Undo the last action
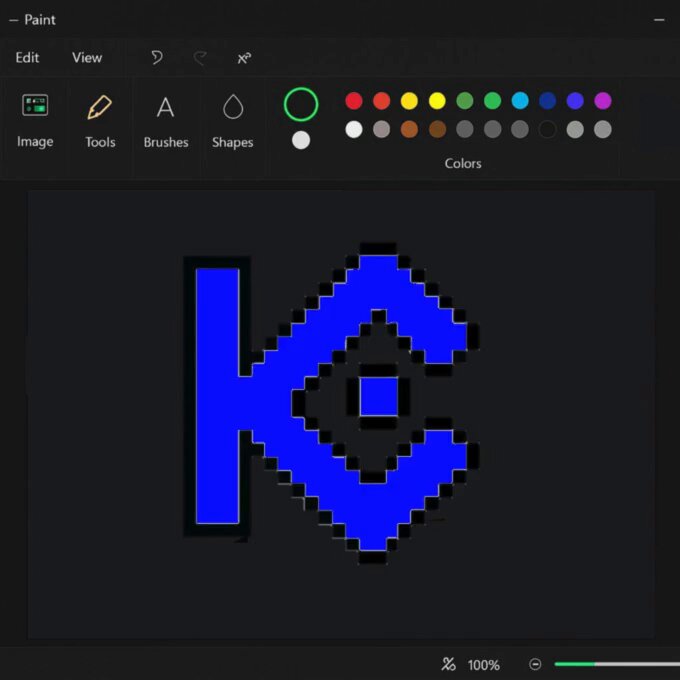This screenshot has width=680, height=680. 157,57
